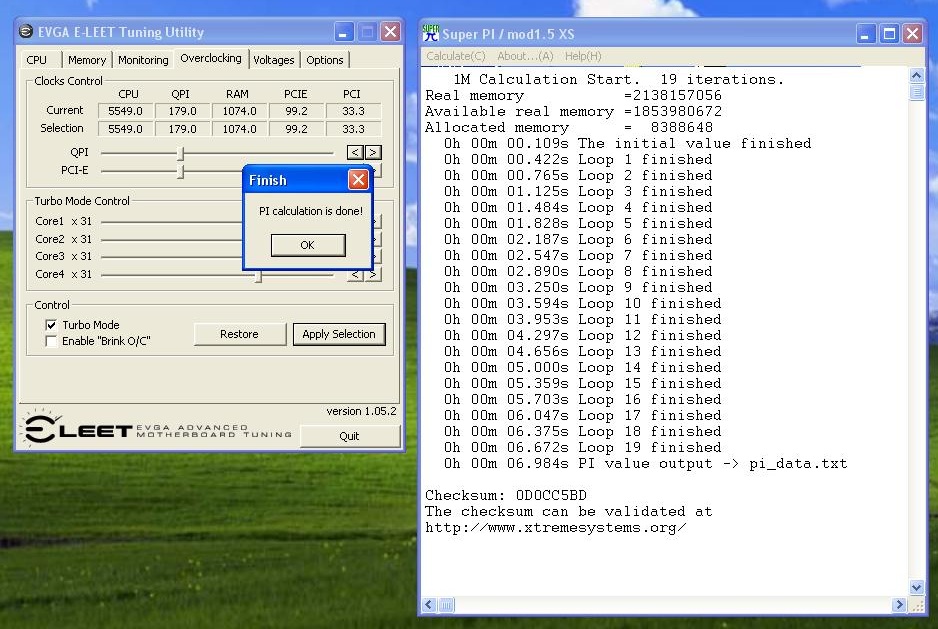Image resolution: width=938 pixels, height=629 pixels.
Task: Click the "Allocated memory = 8388648" line
Action: tap(569, 127)
